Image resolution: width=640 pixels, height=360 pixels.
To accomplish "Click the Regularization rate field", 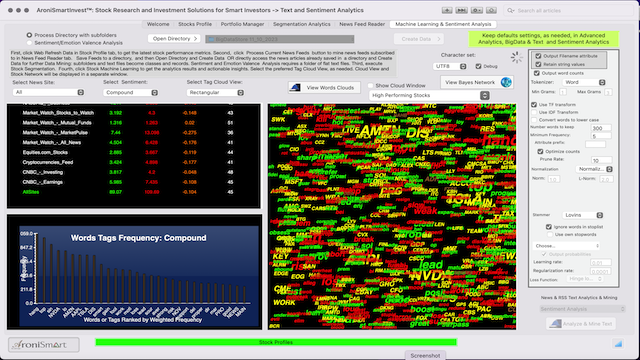I will click(600, 271).
